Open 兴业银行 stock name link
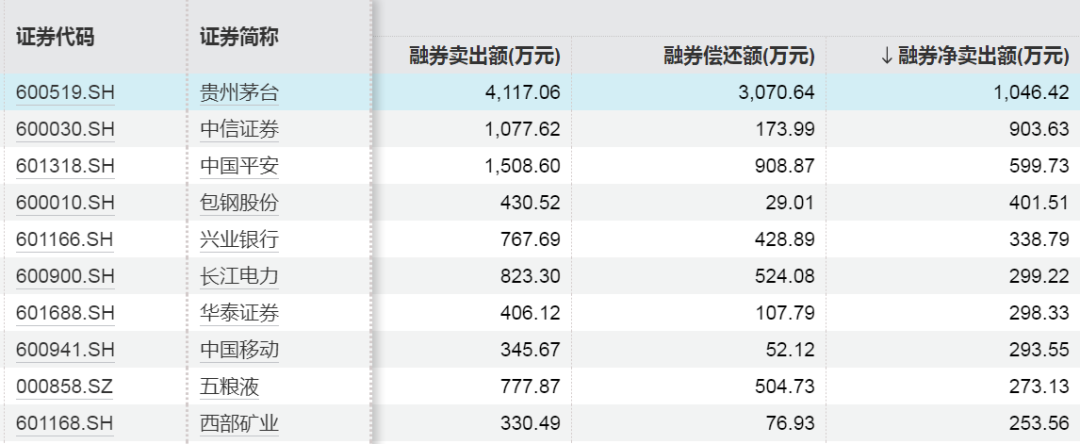The image size is (1080, 444). click(x=239, y=239)
